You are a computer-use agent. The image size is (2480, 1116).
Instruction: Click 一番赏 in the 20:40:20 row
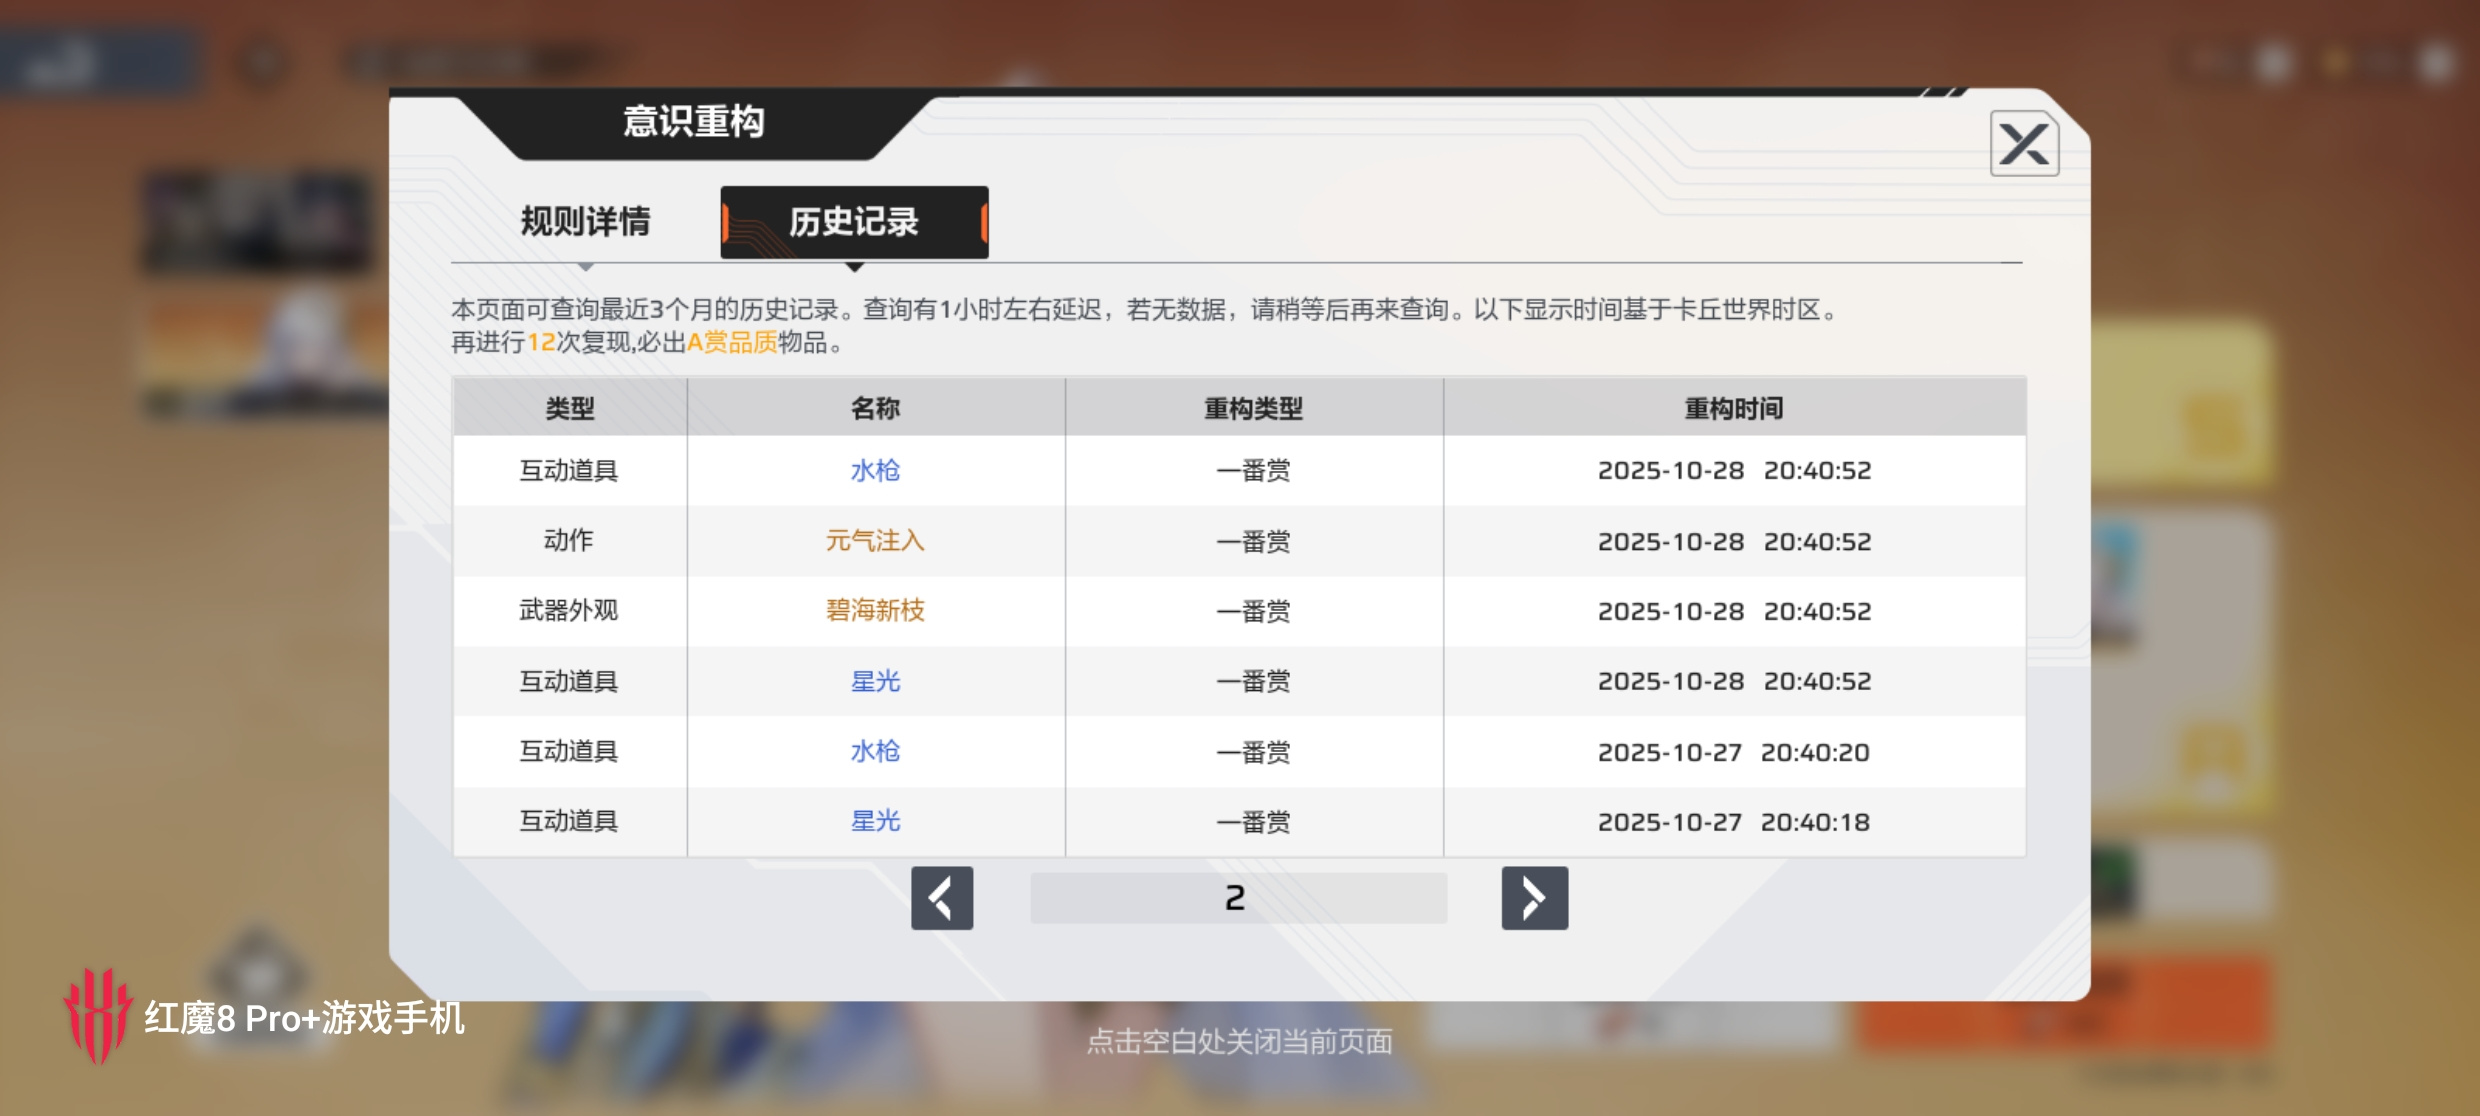[x=1254, y=753]
